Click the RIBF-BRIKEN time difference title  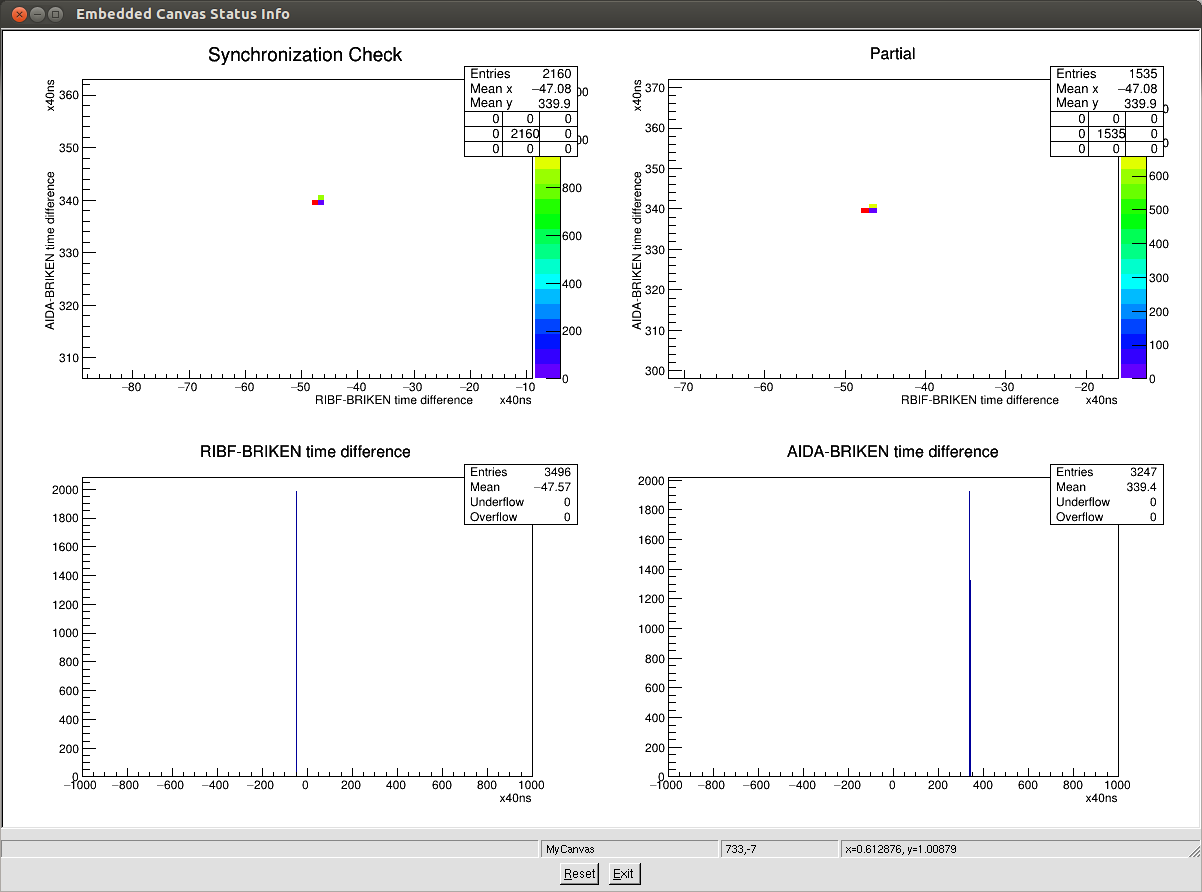click(305, 452)
